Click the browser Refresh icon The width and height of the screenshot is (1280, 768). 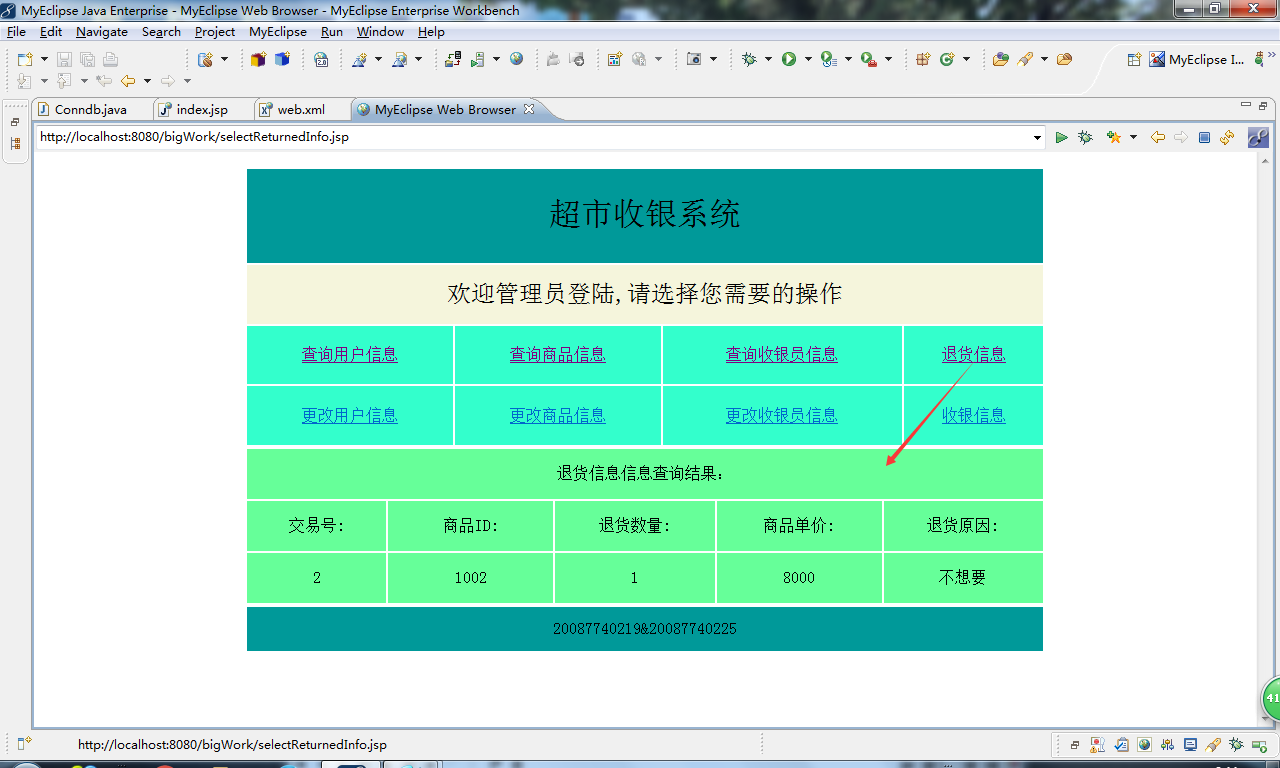coord(1227,137)
